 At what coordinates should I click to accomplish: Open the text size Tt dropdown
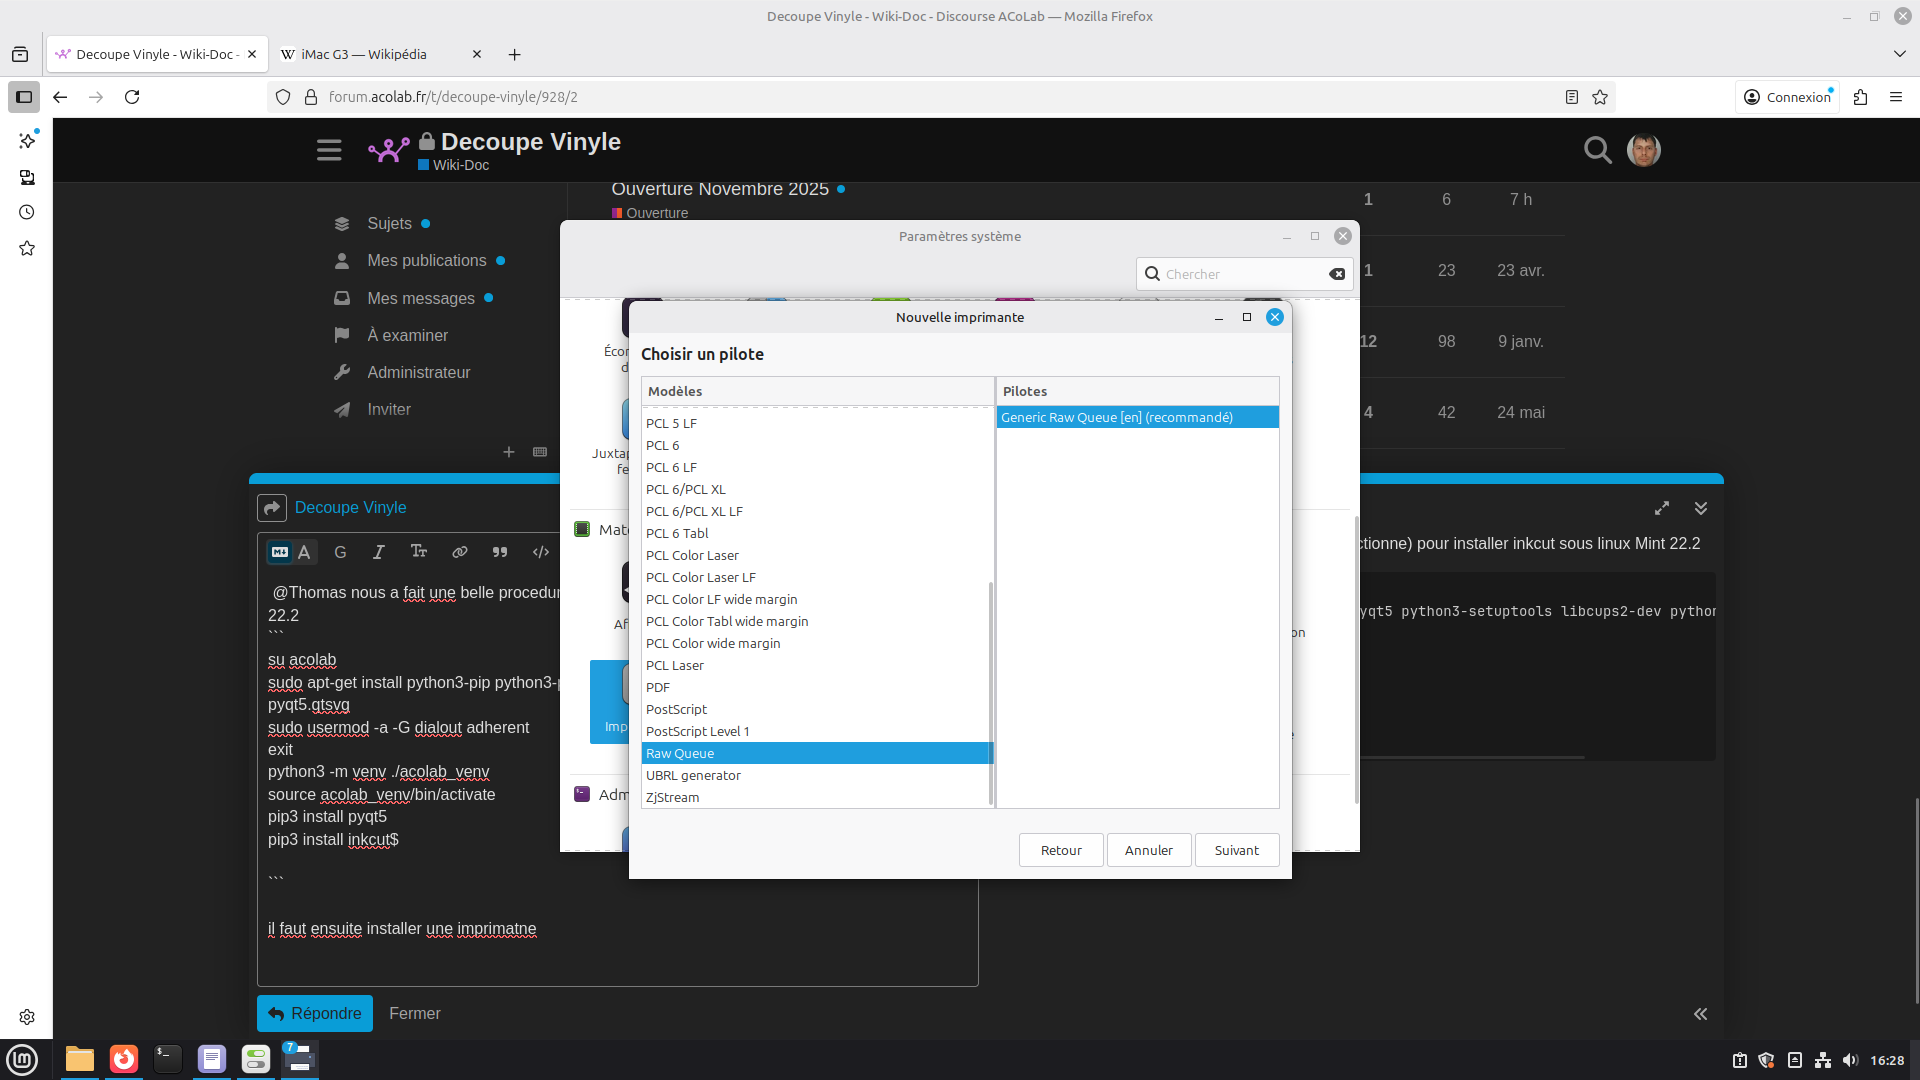click(x=419, y=552)
